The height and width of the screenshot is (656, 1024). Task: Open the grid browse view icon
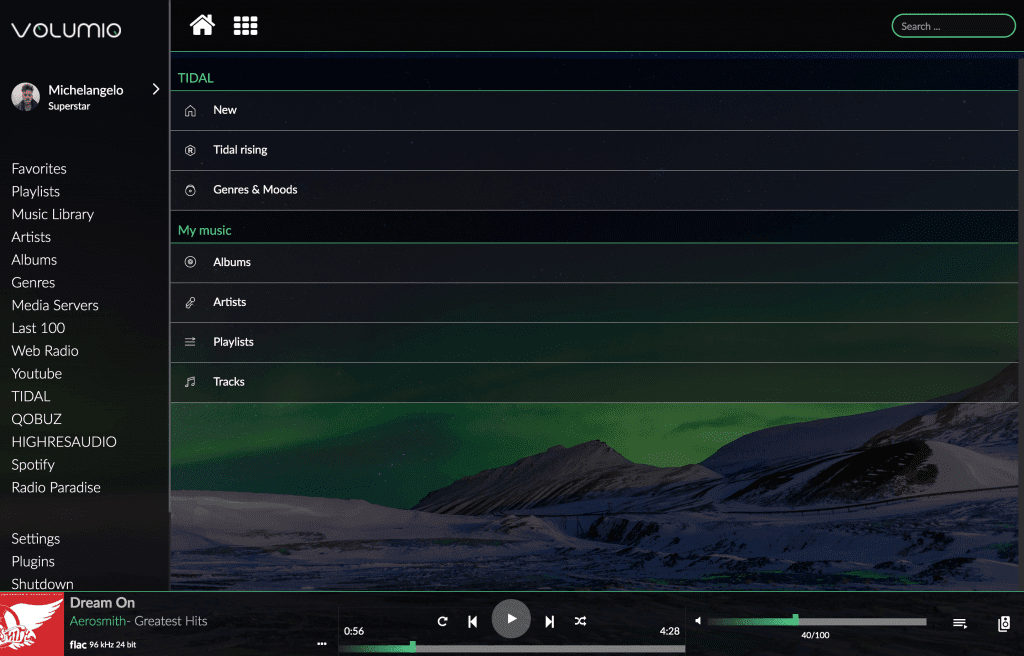click(x=245, y=25)
